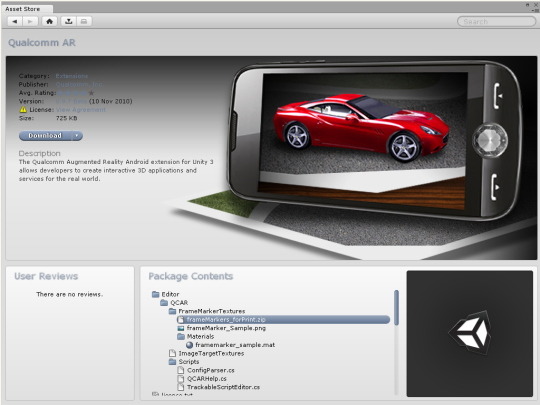Image resolution: width=540 pixels, height=405 pixels.
Task: Click the rightmost grey toolbar button
Action: 84,21
